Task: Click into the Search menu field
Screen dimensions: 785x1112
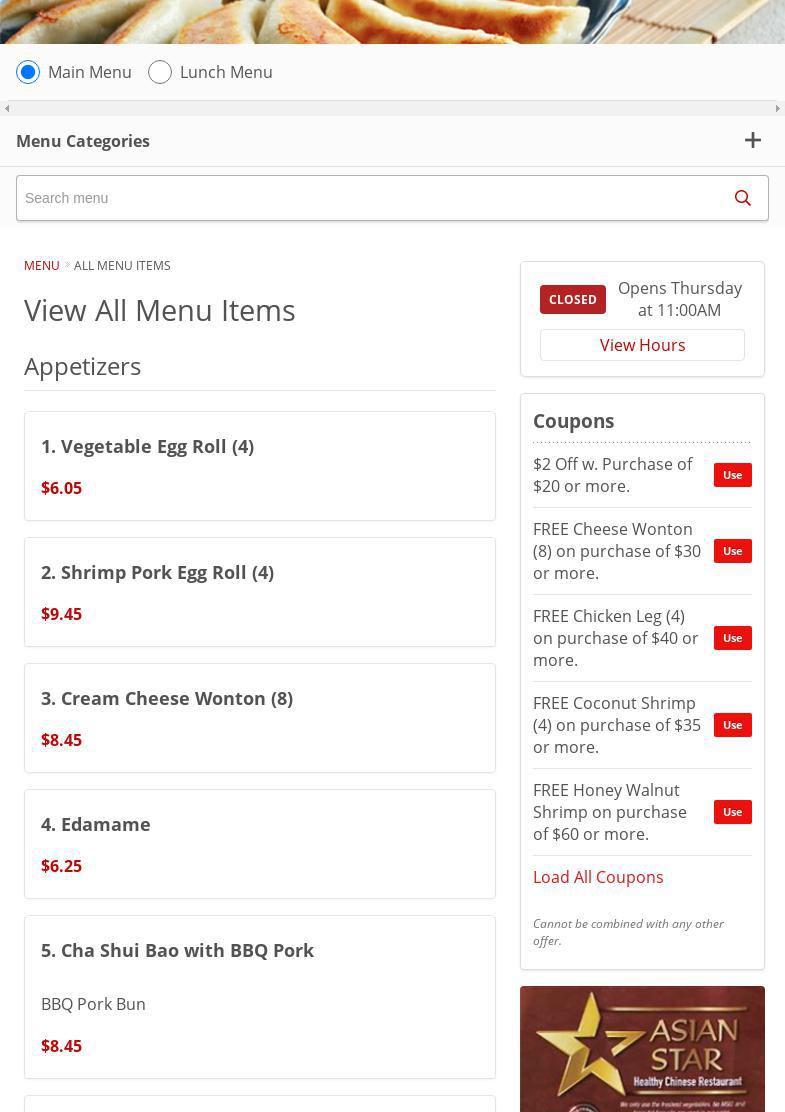Action: pyautogui.click(x=370, y=198)
